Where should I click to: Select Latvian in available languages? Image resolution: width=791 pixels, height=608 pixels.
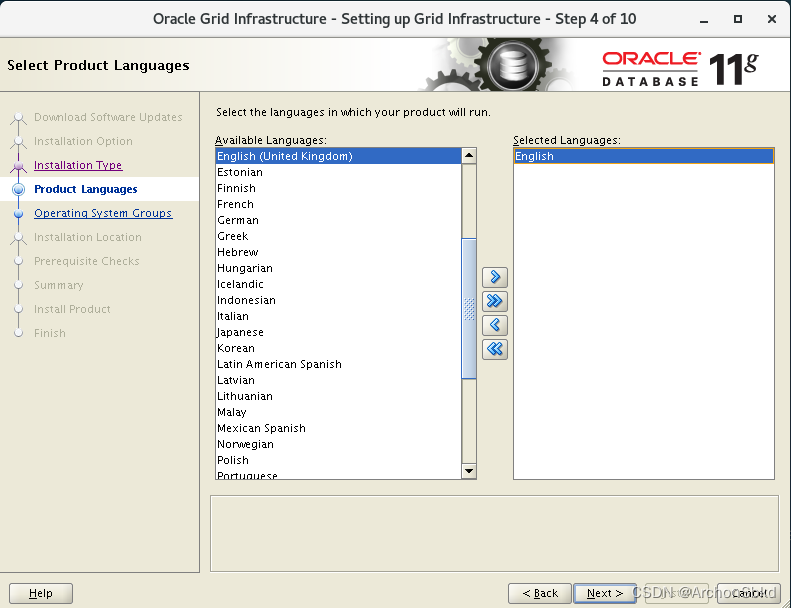point(338,380)
